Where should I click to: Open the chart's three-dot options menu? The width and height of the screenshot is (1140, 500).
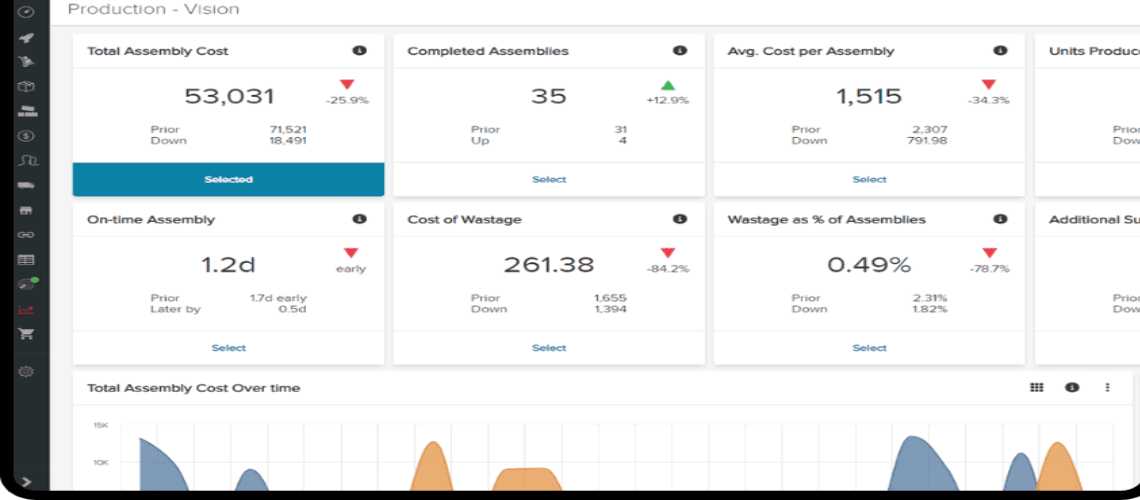pyautogui.click(x=1107, y=387)
